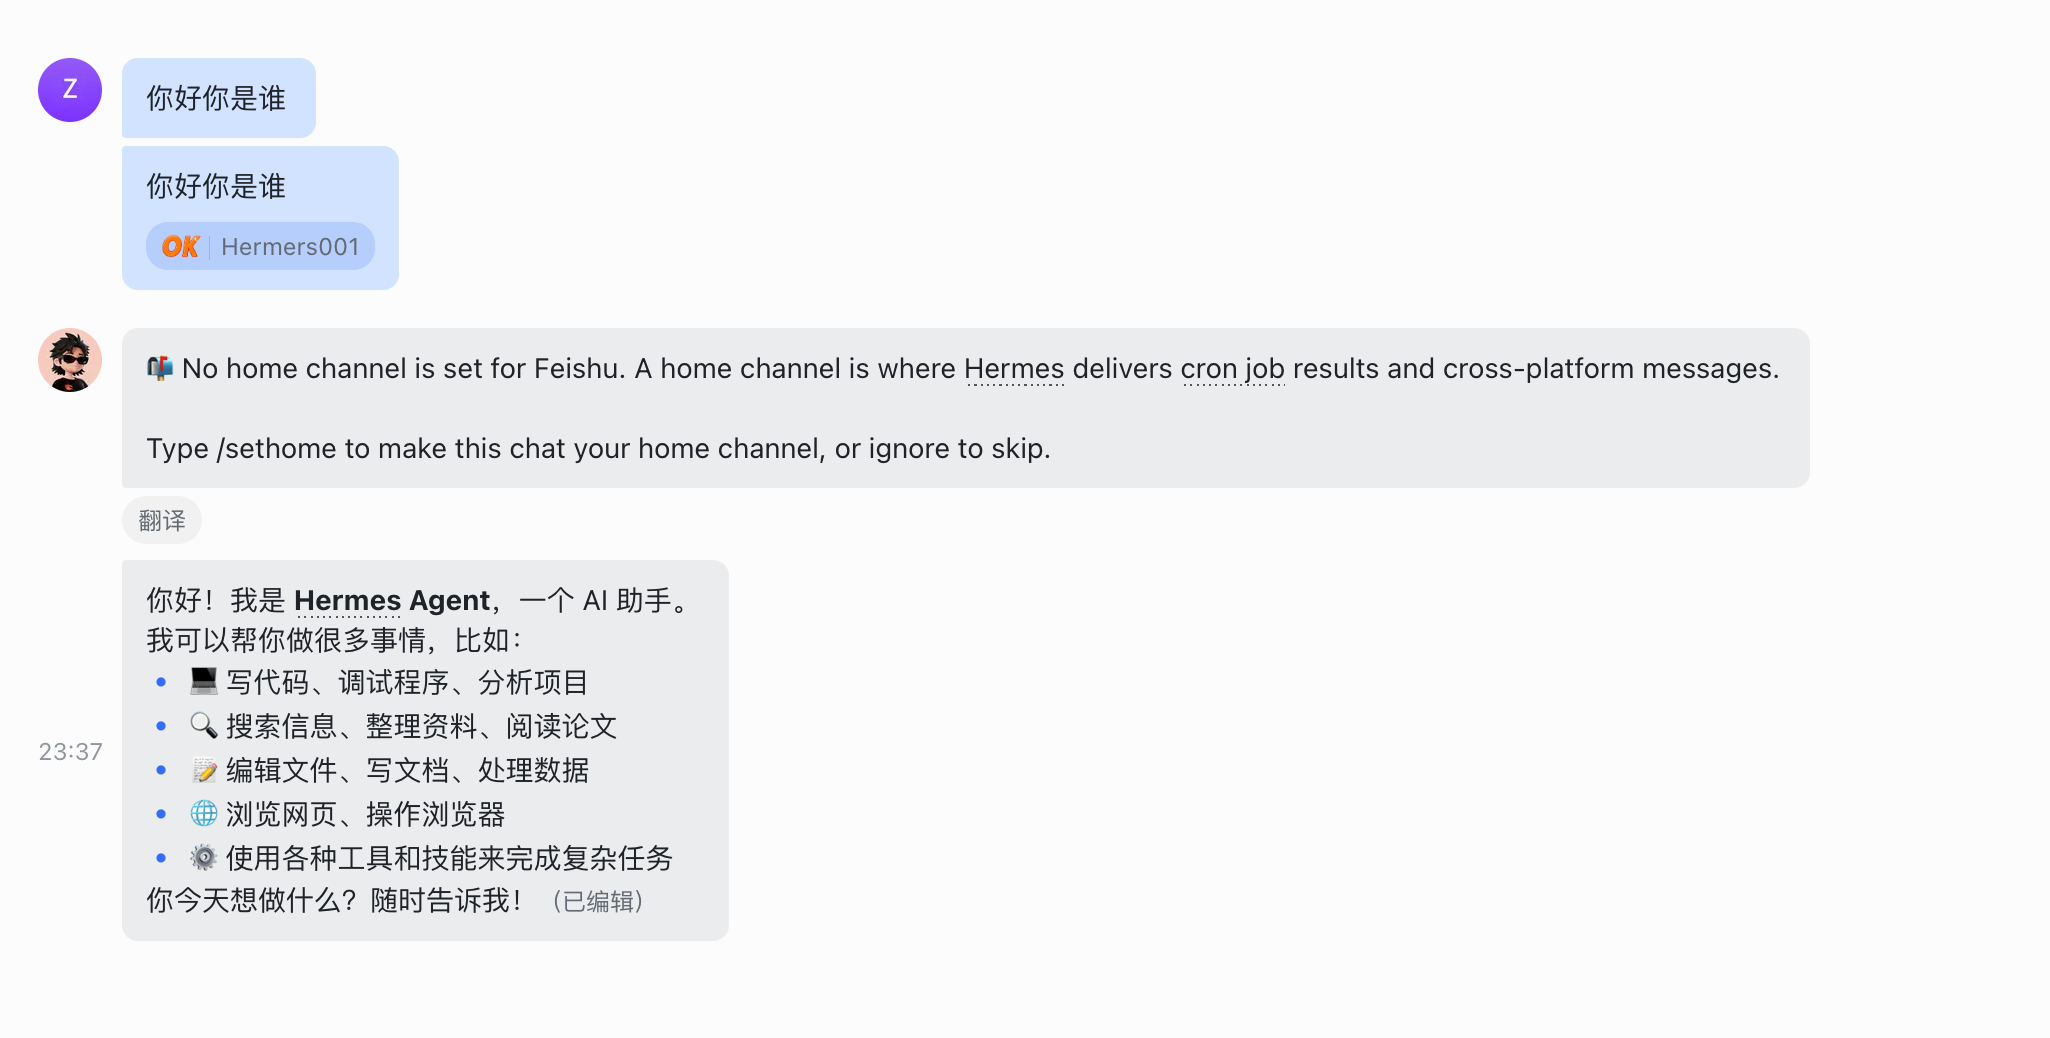Click the 23:37 timestamp

70,752
